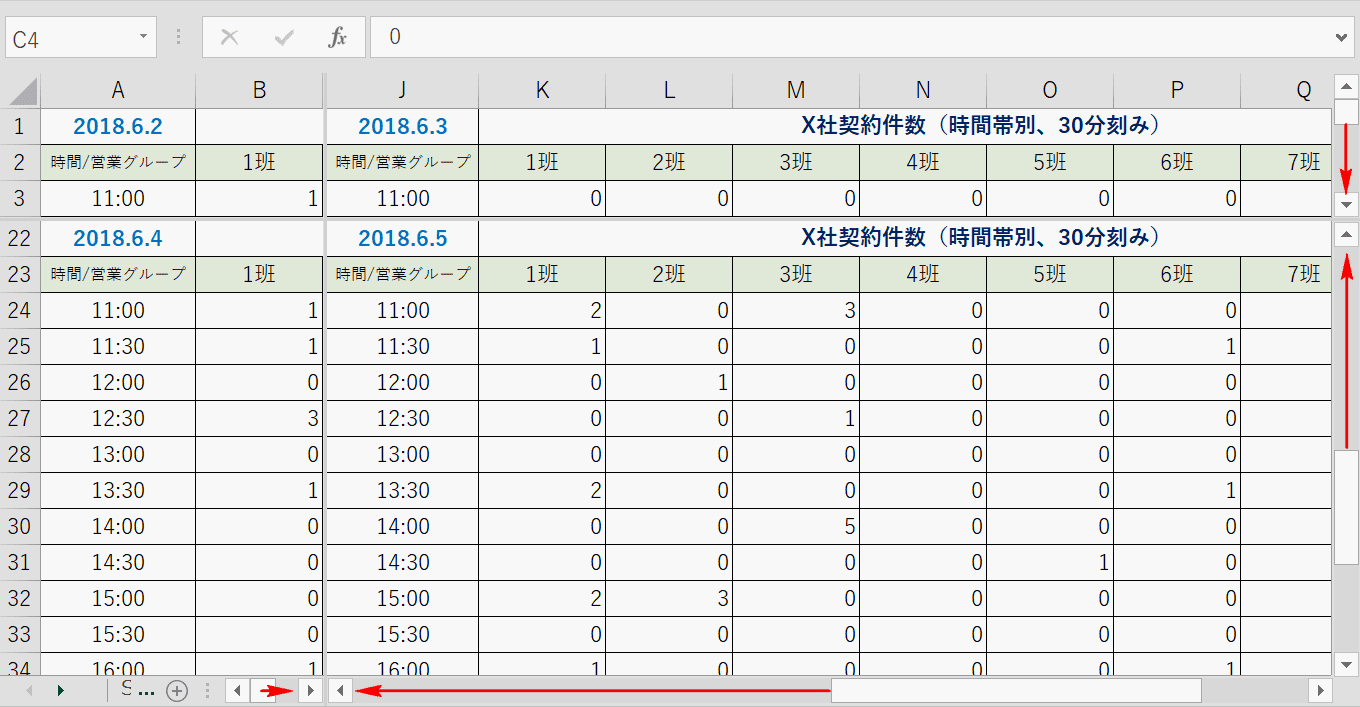This screenshot has height=707, width=1360.
Task: Click the date cell 2018.6.3
Action: pyautogui.click(x=403, y=127)
